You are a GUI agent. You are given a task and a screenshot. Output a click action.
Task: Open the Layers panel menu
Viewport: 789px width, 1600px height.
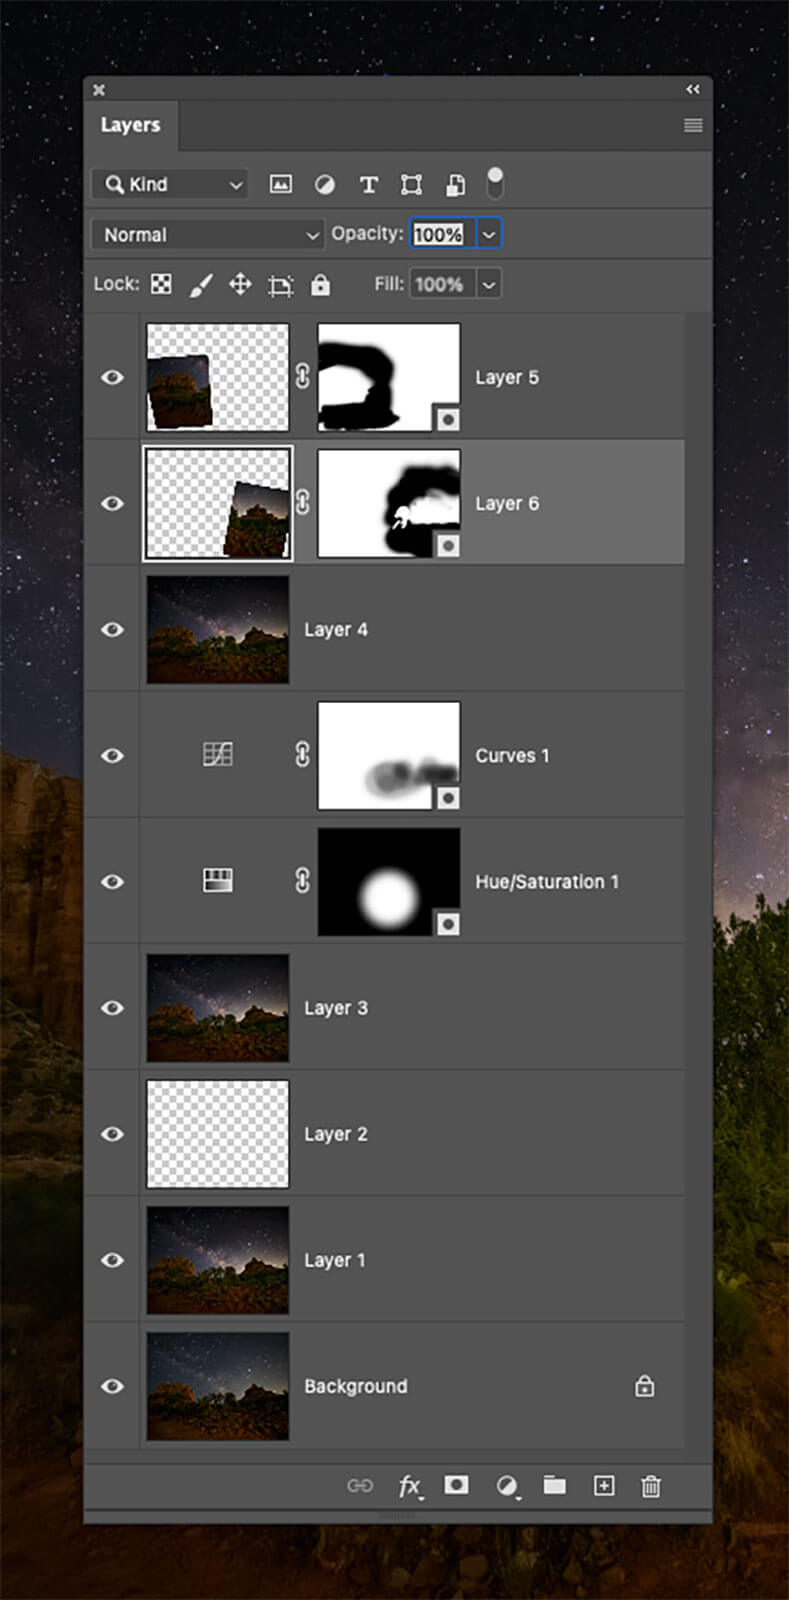(693, 125)
